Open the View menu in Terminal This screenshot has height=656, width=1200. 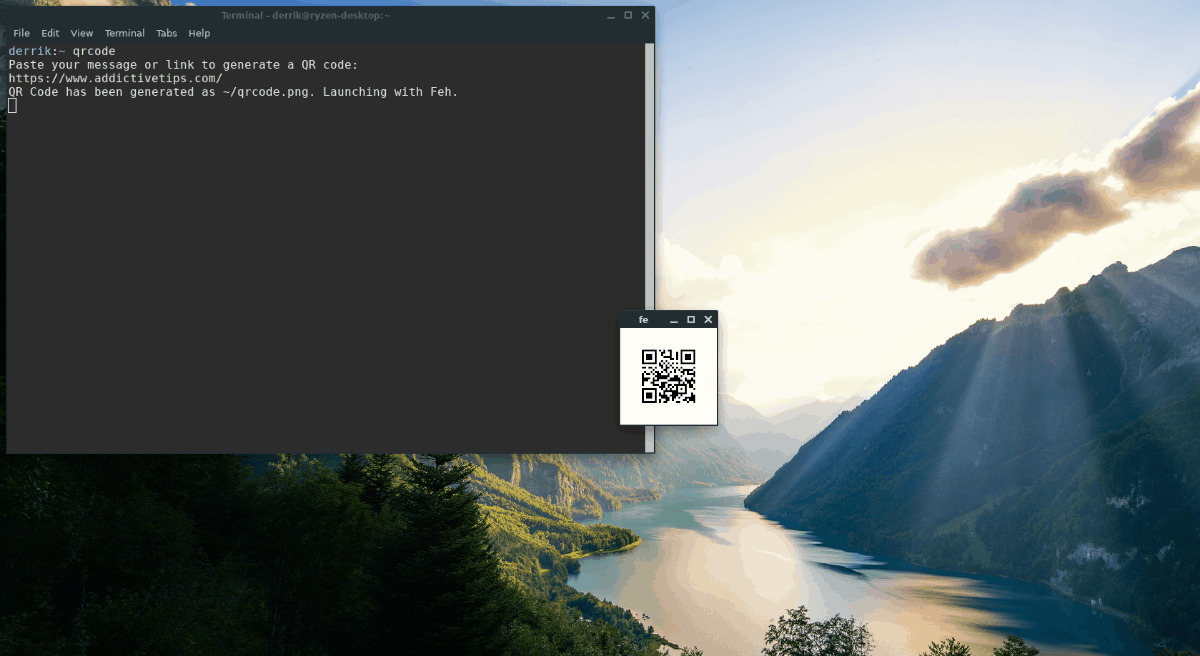click(x=82, y=33)
